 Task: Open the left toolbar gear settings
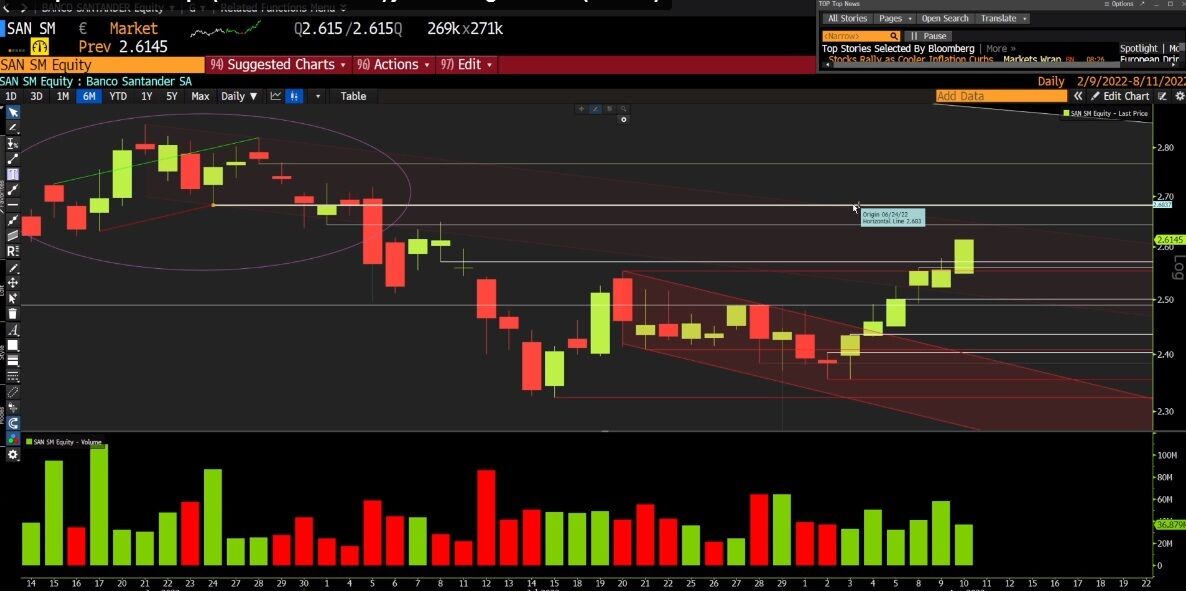click(x=13, y=454)
